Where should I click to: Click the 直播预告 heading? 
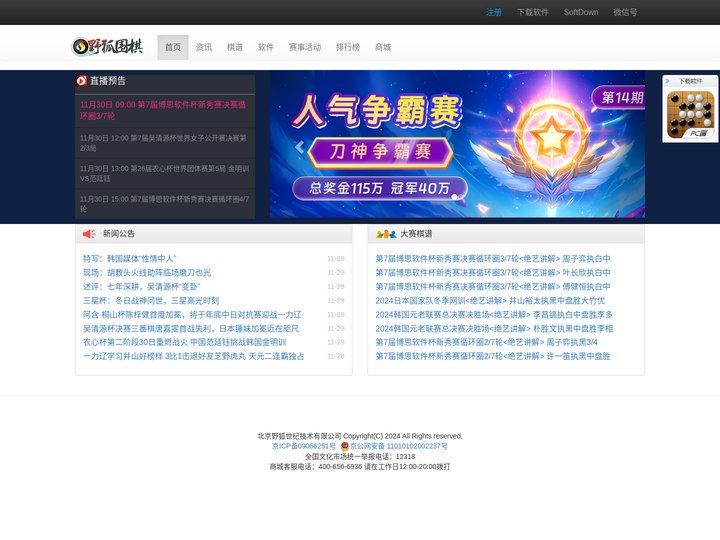pyautogui.click(x=107, y=81)
